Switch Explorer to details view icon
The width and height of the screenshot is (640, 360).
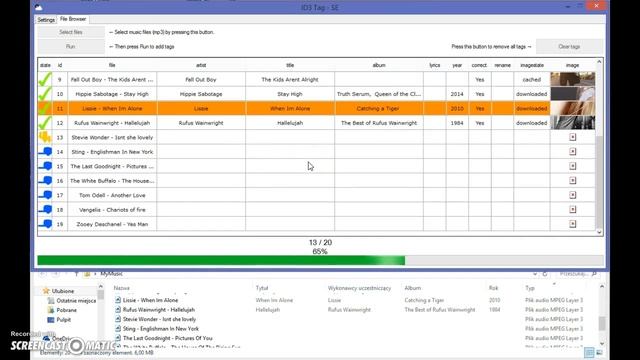[x=589, y=352]
